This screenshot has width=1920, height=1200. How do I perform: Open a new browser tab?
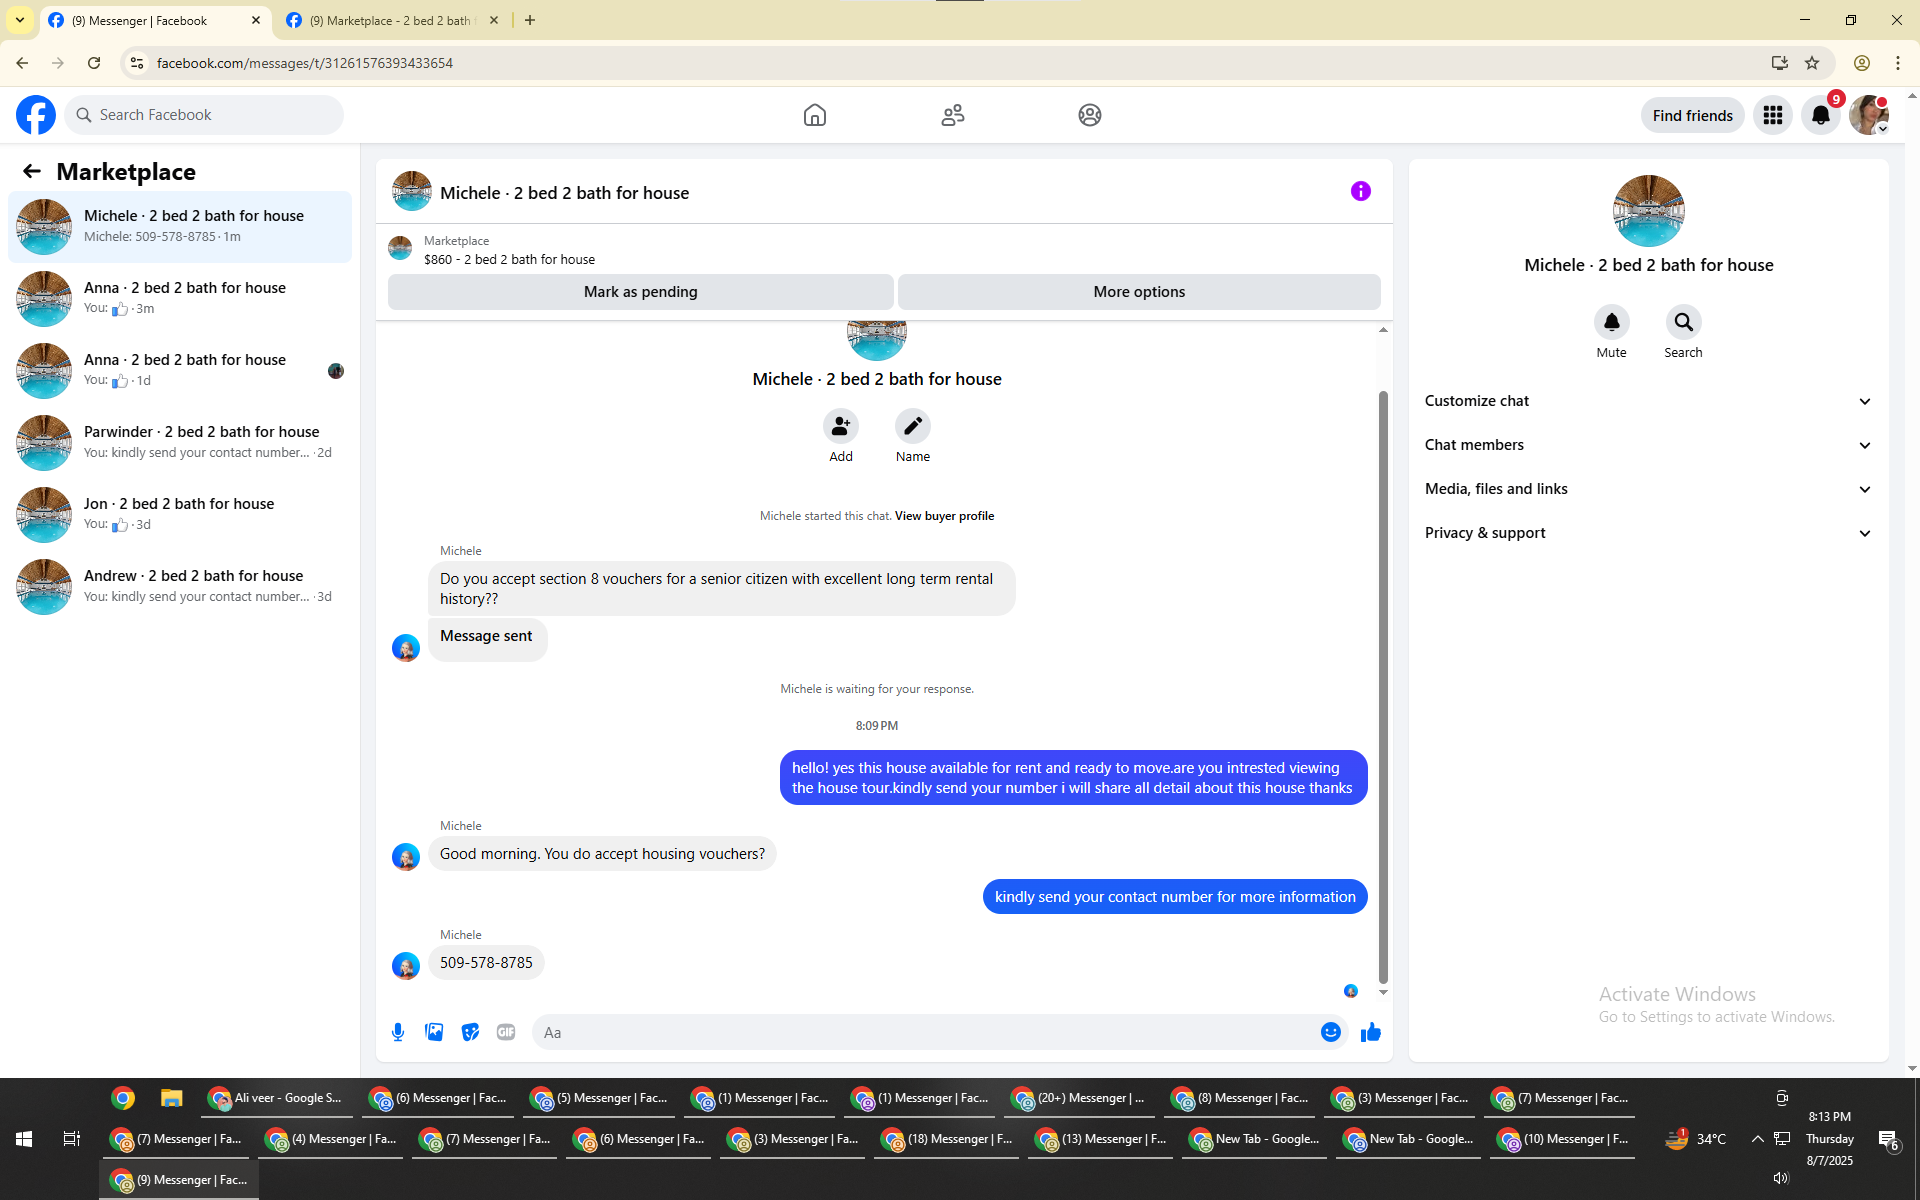point(530,20)
